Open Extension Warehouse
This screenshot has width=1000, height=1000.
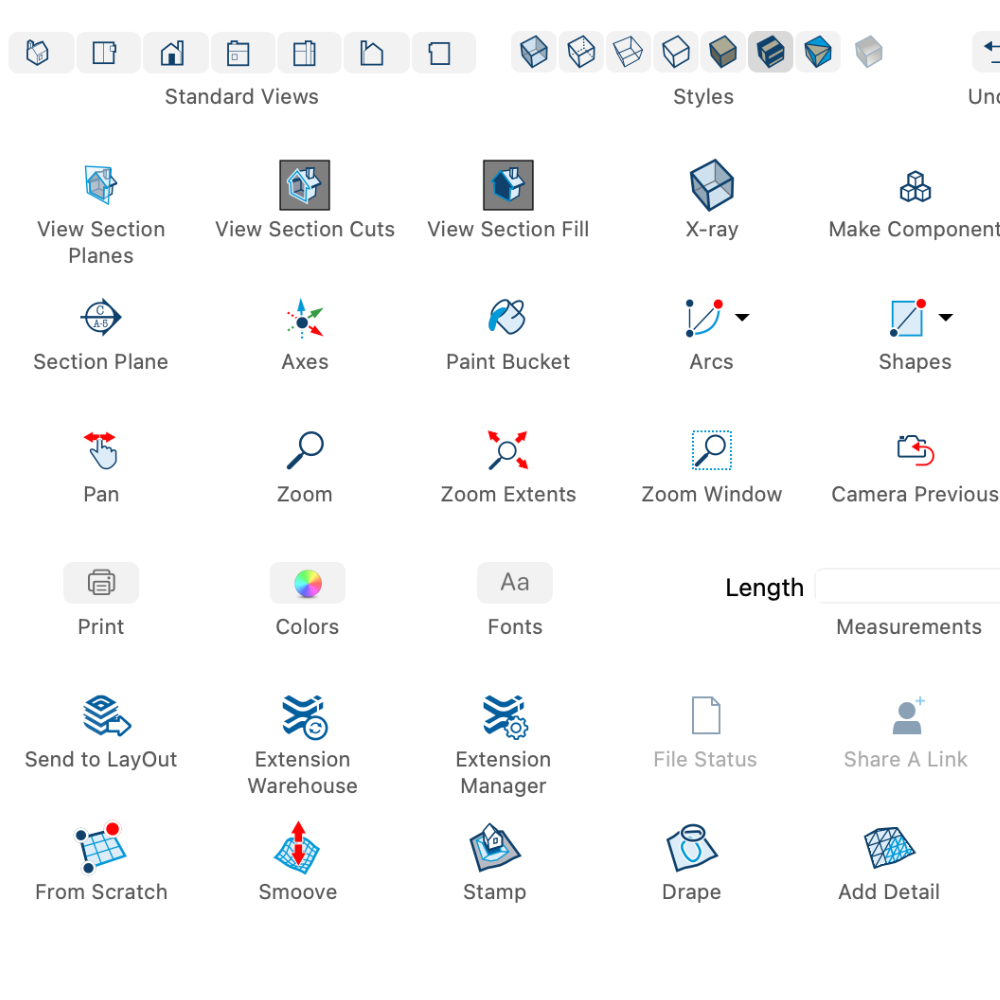304,717
